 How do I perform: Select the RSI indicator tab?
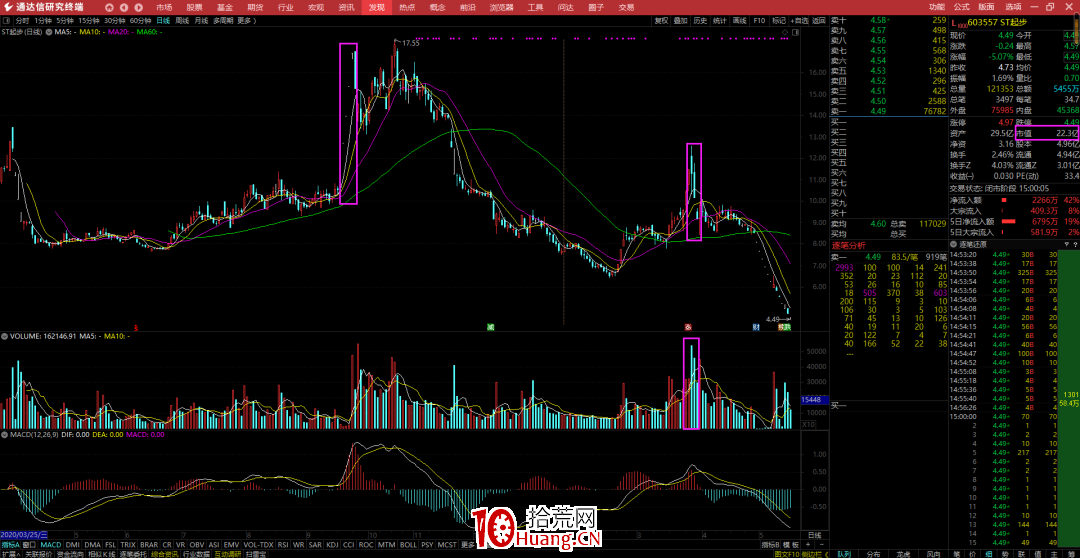(x=282, y=544)
